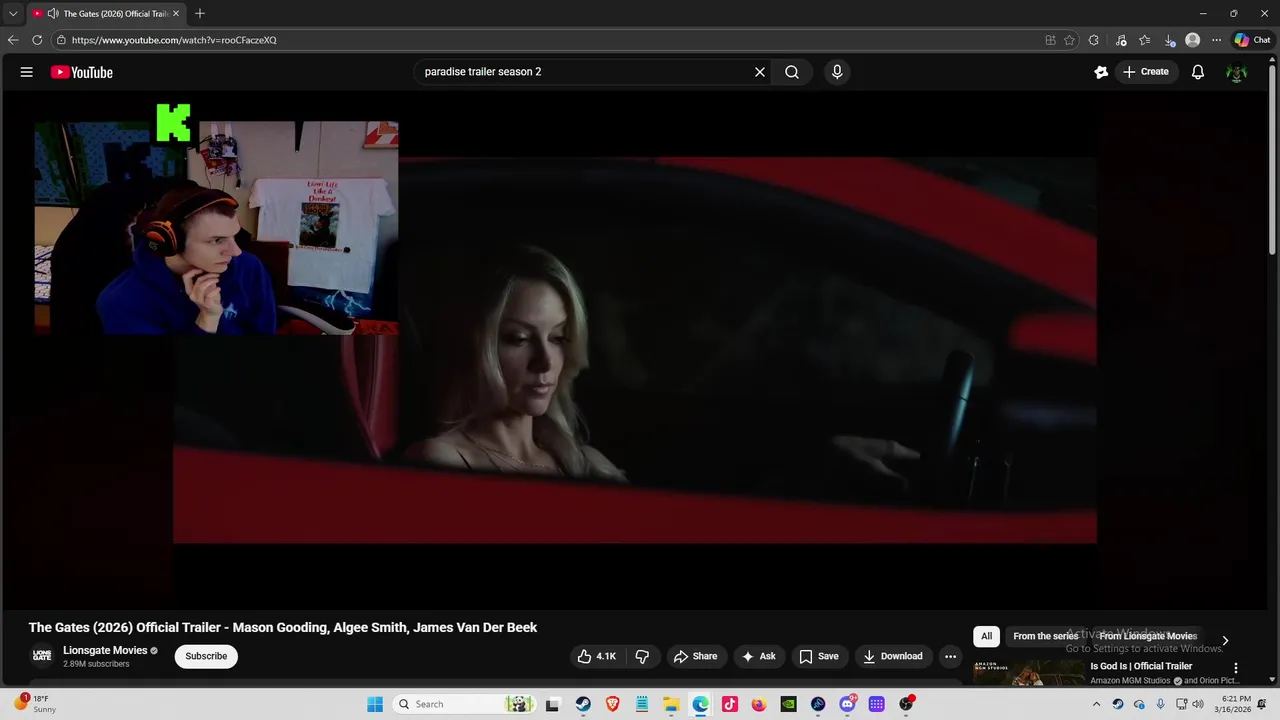
Task: Click the browser address bar URL
Action: coord(174,40)
